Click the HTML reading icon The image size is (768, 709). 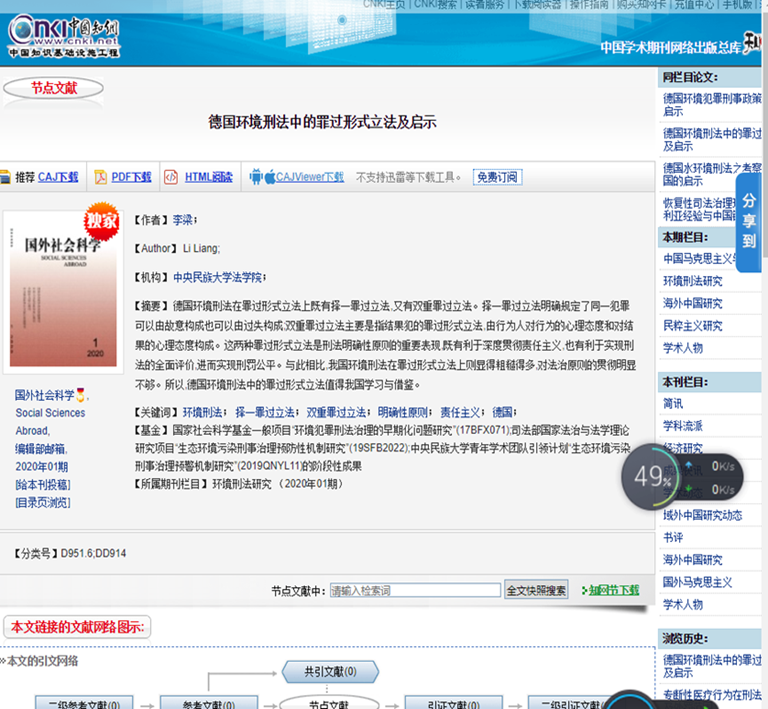[x=172, y=177]
